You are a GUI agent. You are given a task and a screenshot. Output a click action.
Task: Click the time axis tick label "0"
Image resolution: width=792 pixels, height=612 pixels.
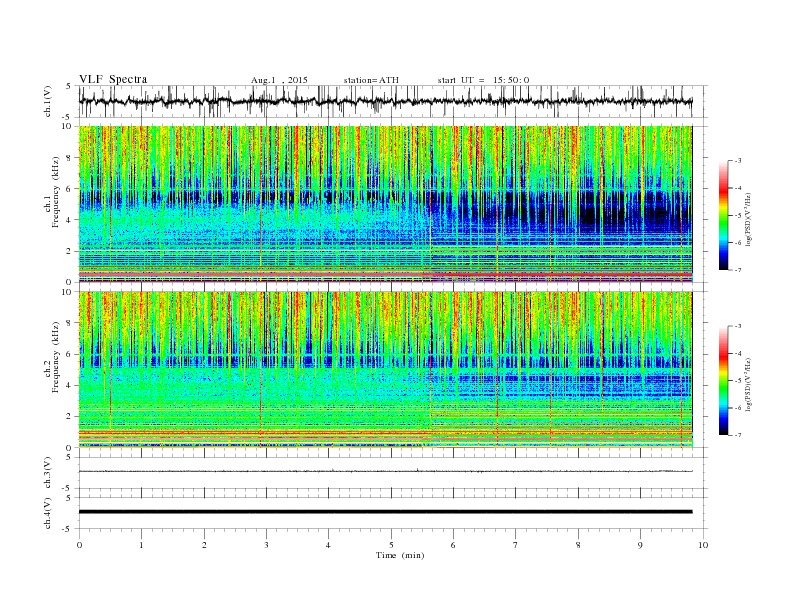[79, 545]
